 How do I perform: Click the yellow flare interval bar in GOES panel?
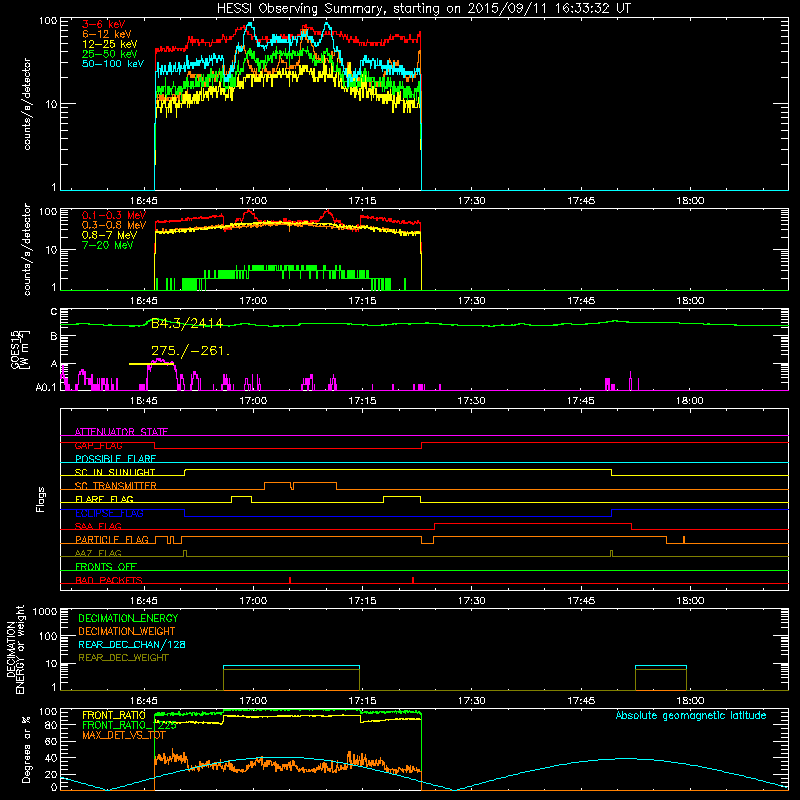point(152,364)
